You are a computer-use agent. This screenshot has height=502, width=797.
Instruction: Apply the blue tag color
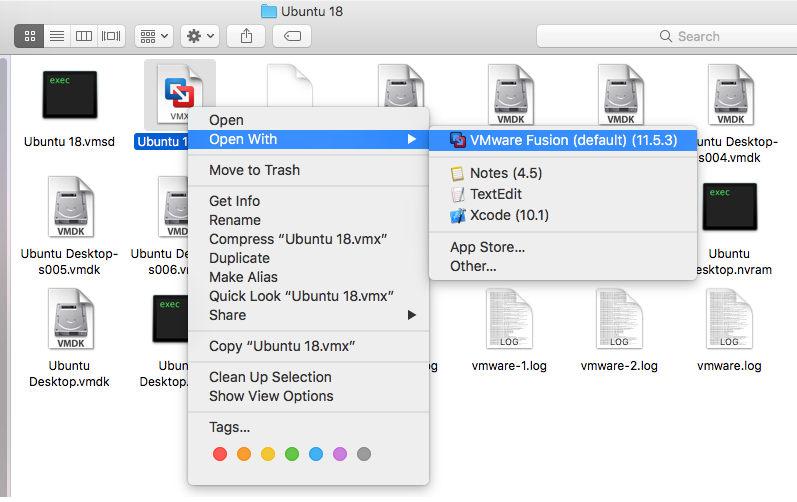316,454
